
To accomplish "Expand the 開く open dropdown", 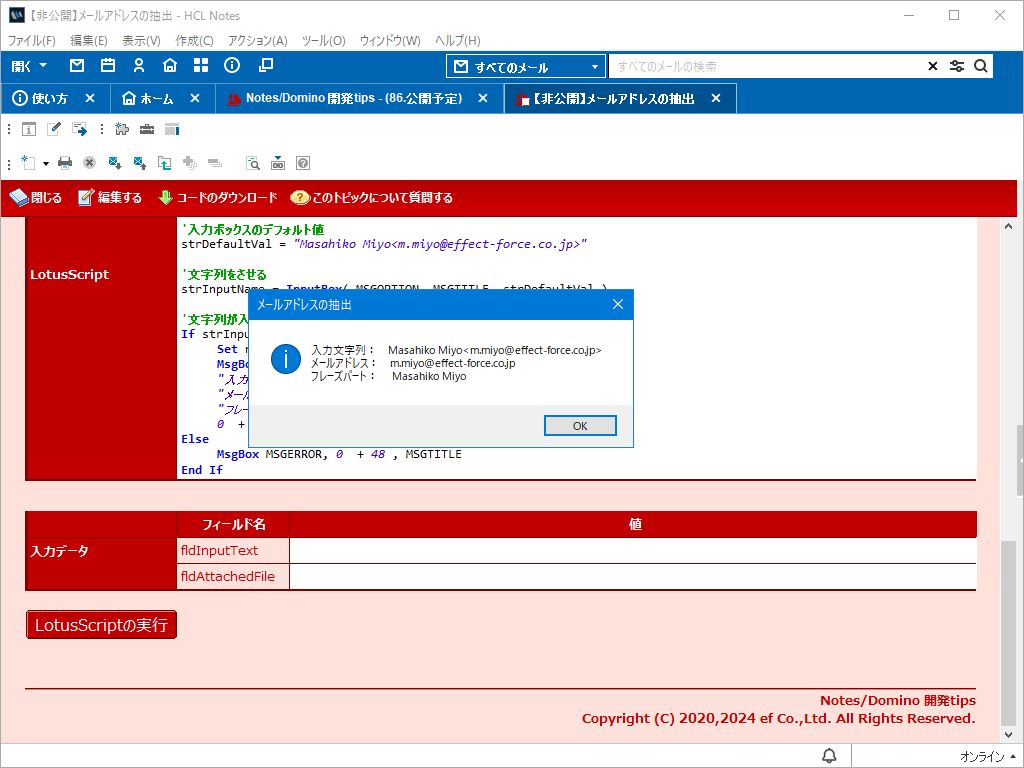I will pos(29,66).
